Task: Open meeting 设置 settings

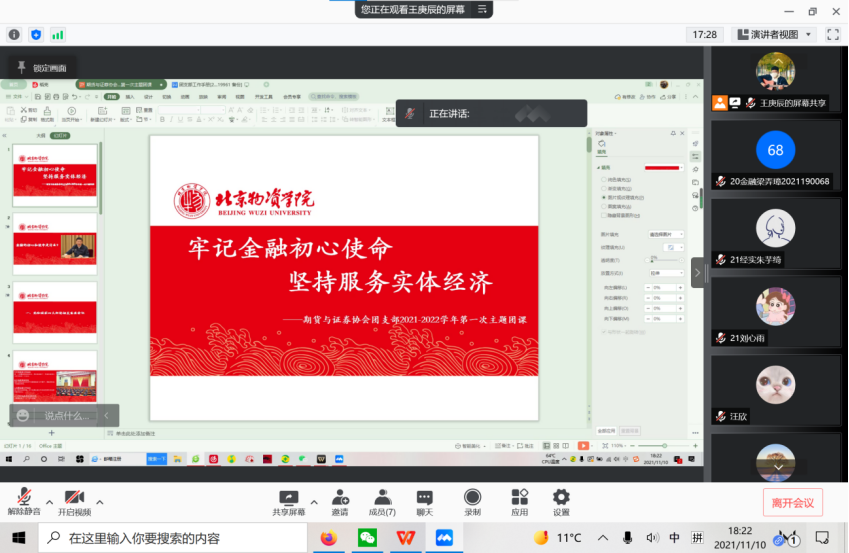Action: coord(561,499)
